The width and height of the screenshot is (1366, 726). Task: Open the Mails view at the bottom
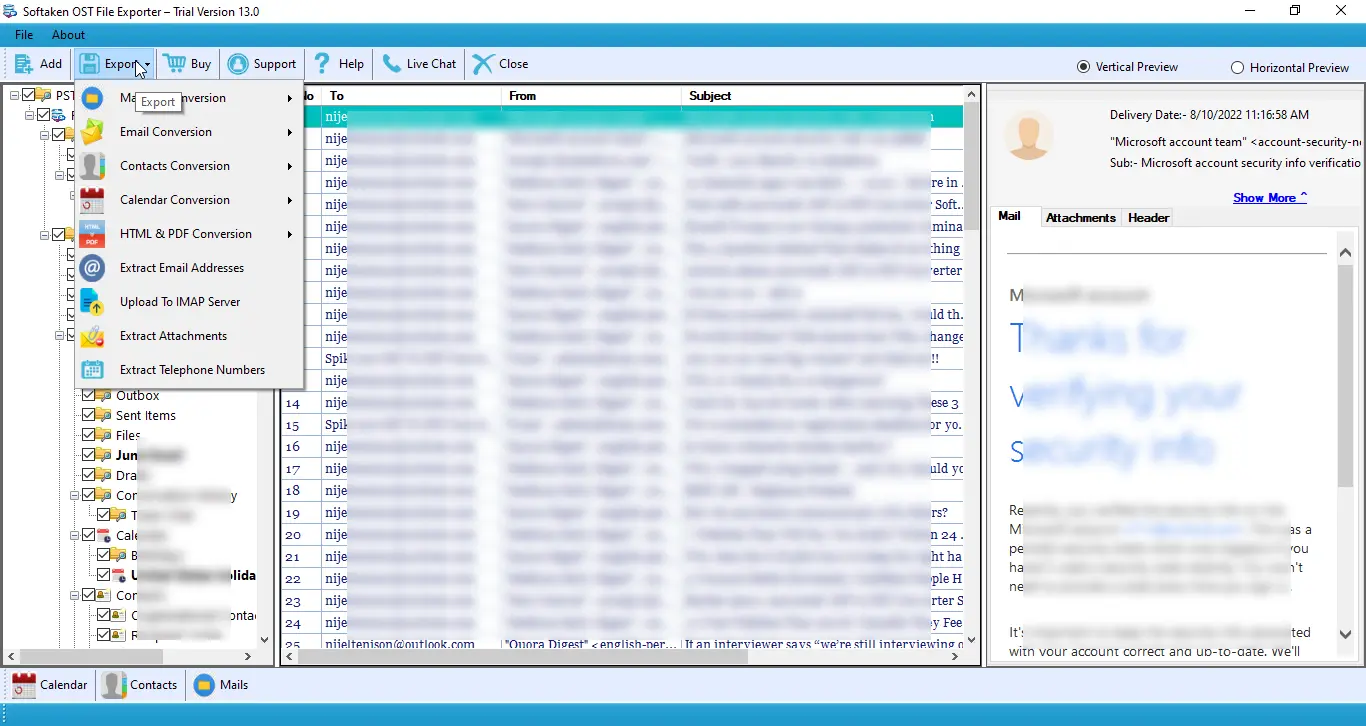point(221,685)
